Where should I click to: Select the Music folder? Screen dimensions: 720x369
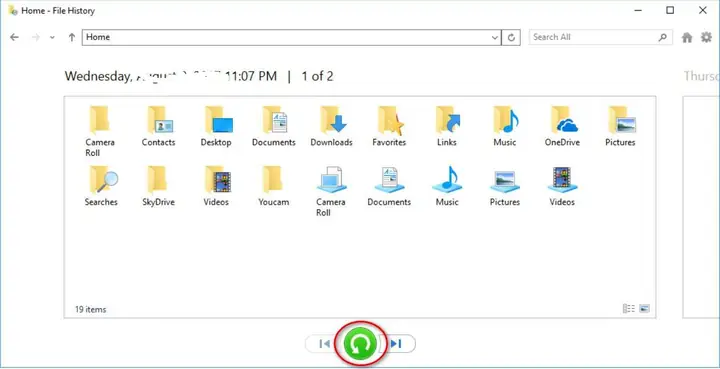(505, 127)
